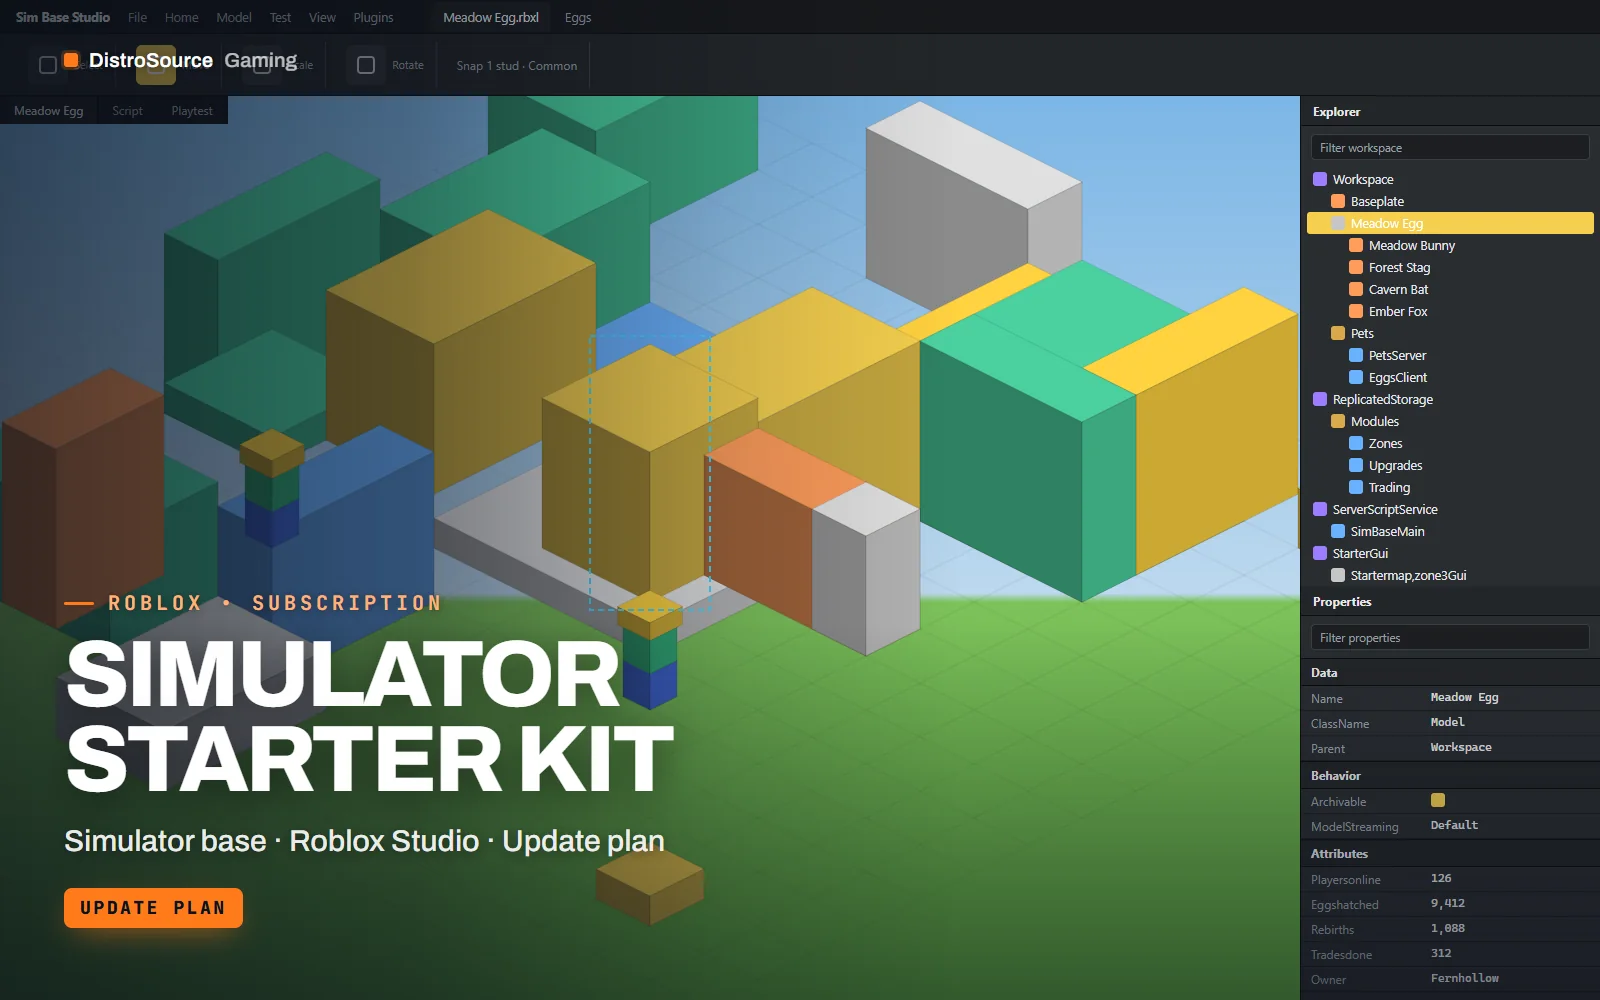Click the Name value 'Meadow Egg'
This screenshot has width=1600, height=1000.
click(1465, 697)
